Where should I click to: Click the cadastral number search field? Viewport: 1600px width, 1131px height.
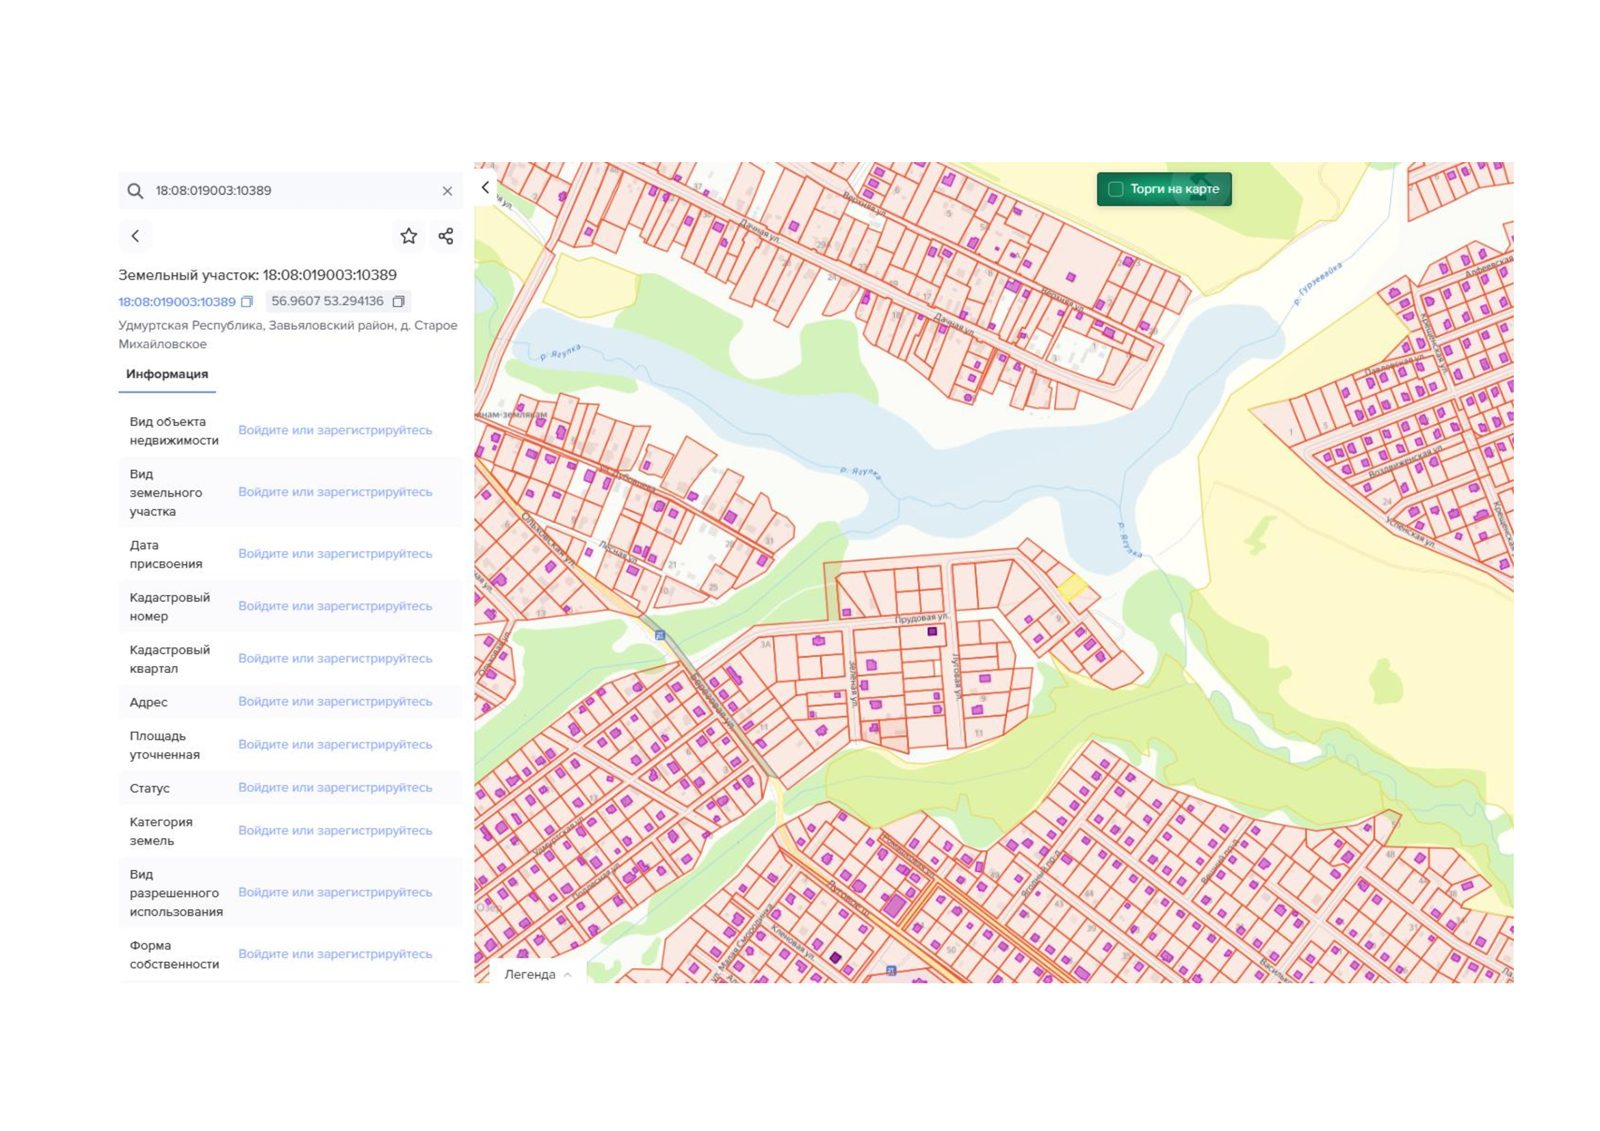290,191
